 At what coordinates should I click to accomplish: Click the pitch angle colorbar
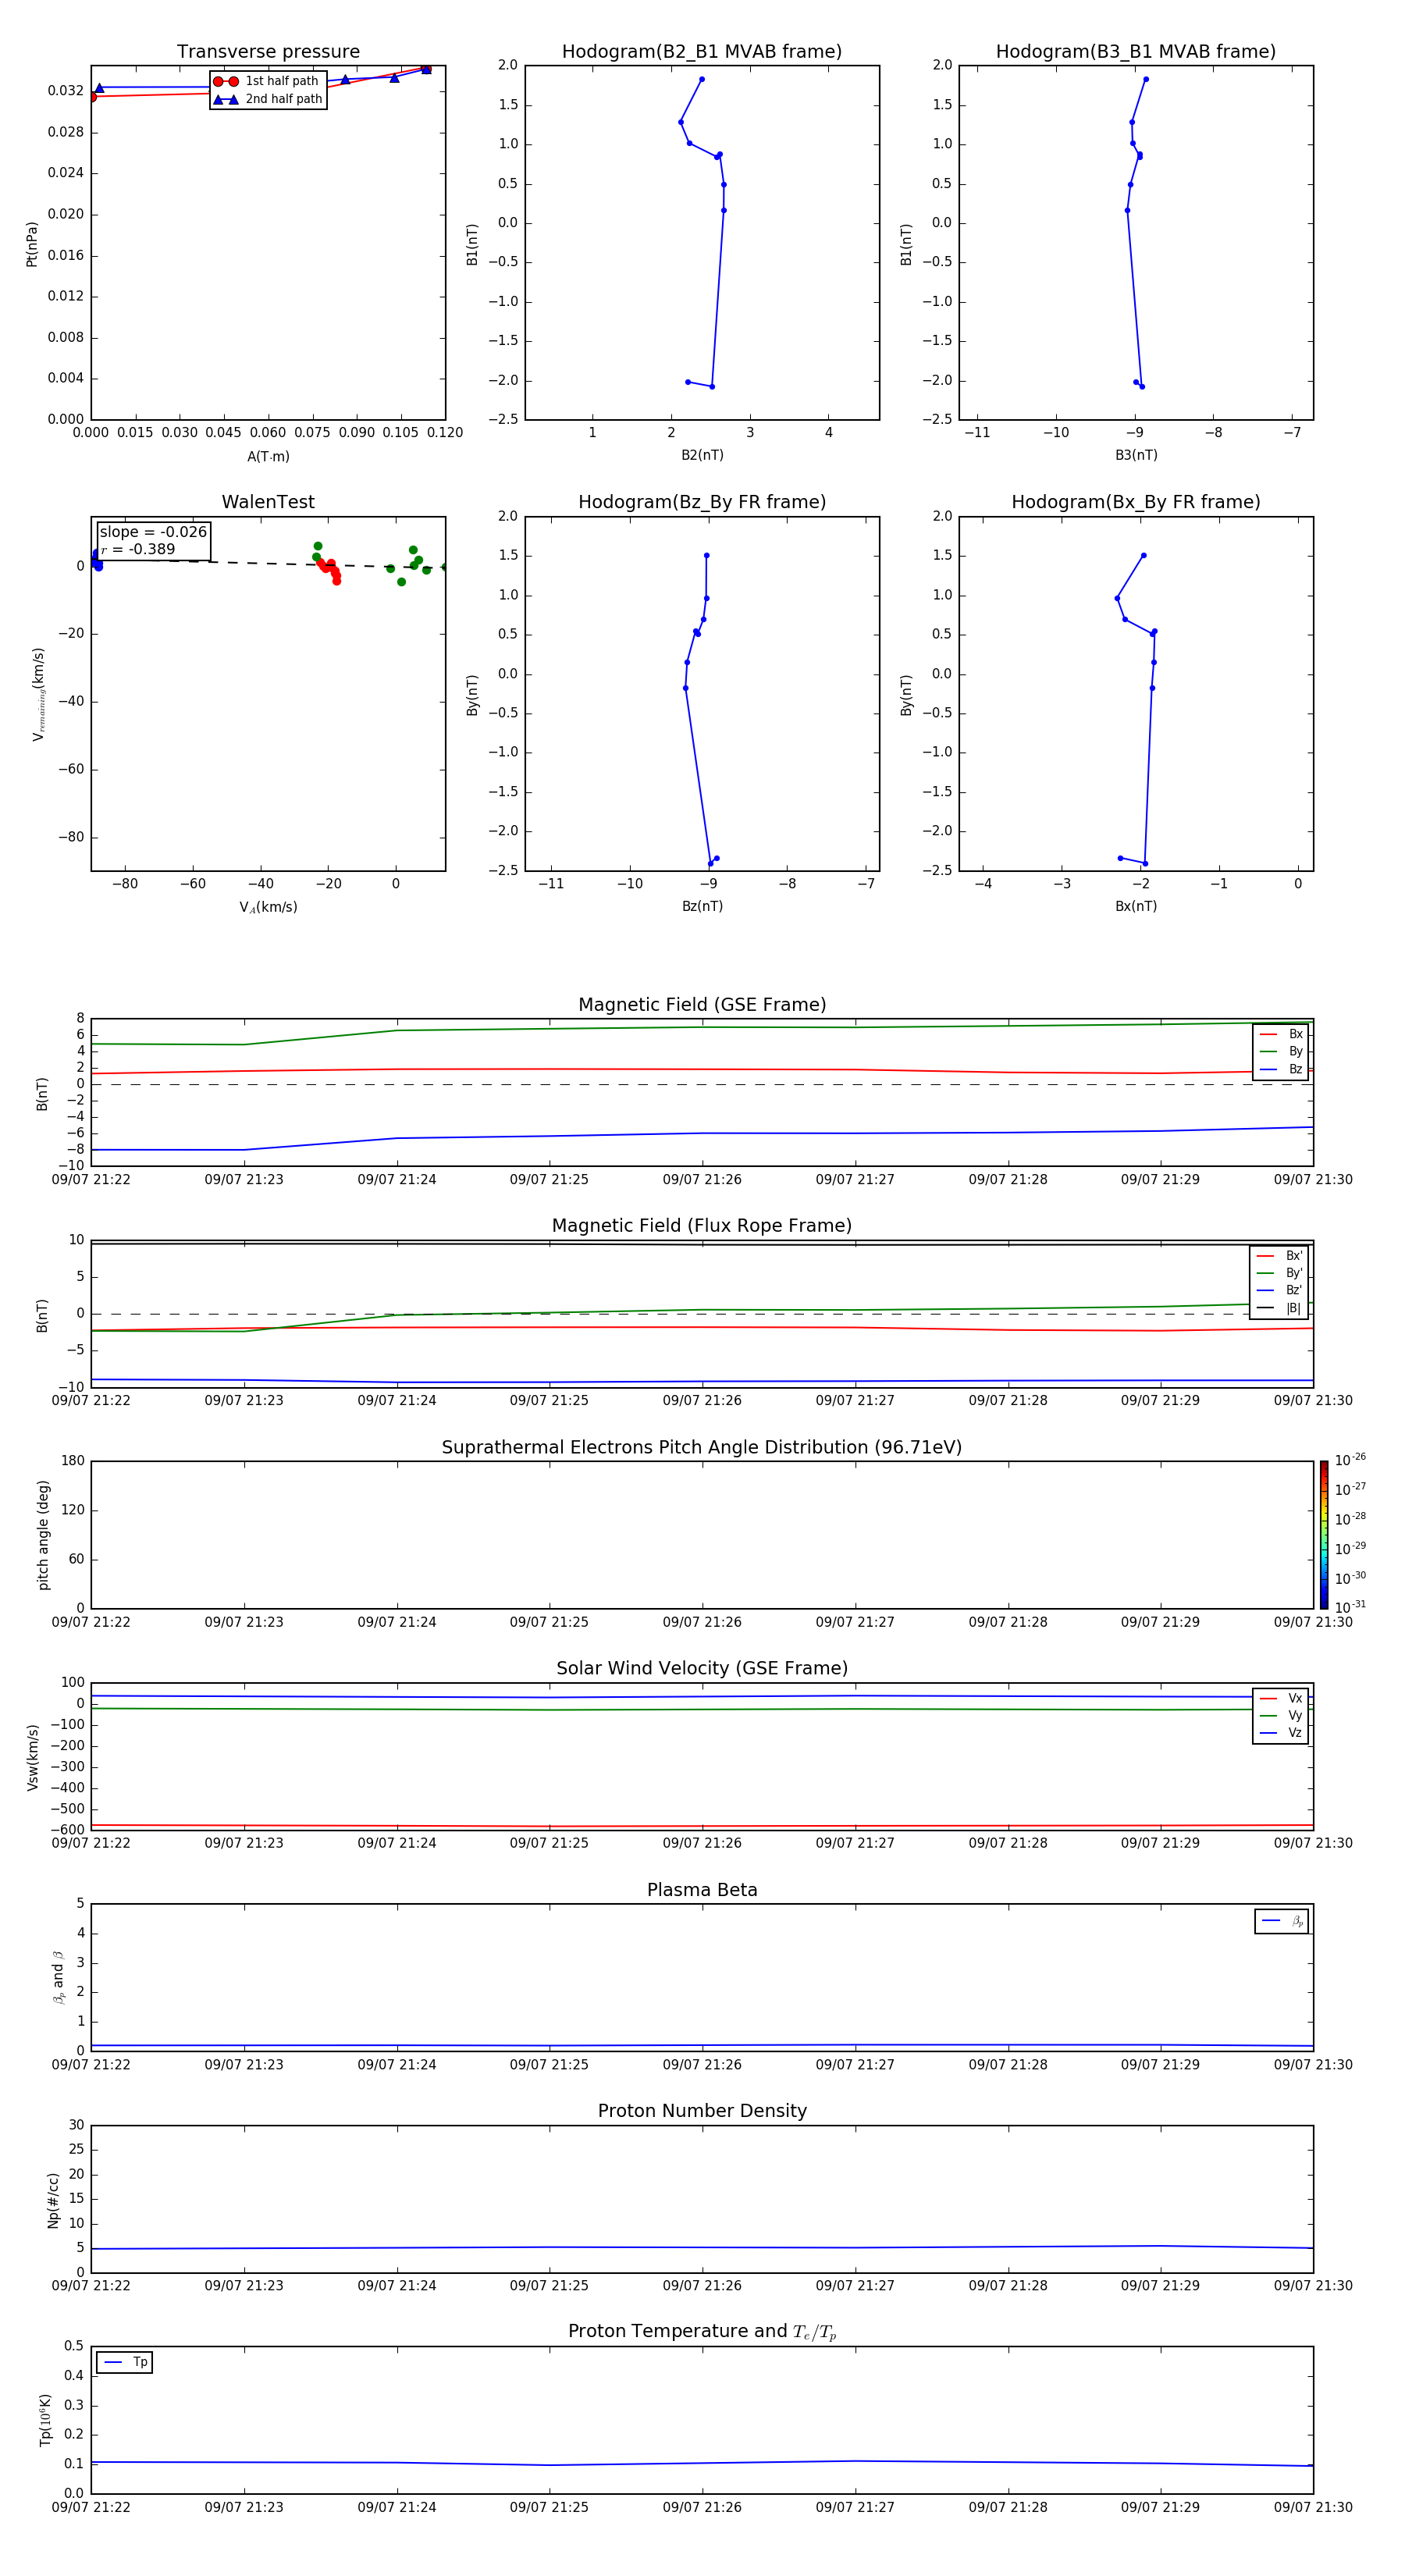(x=1324, y=1535)
